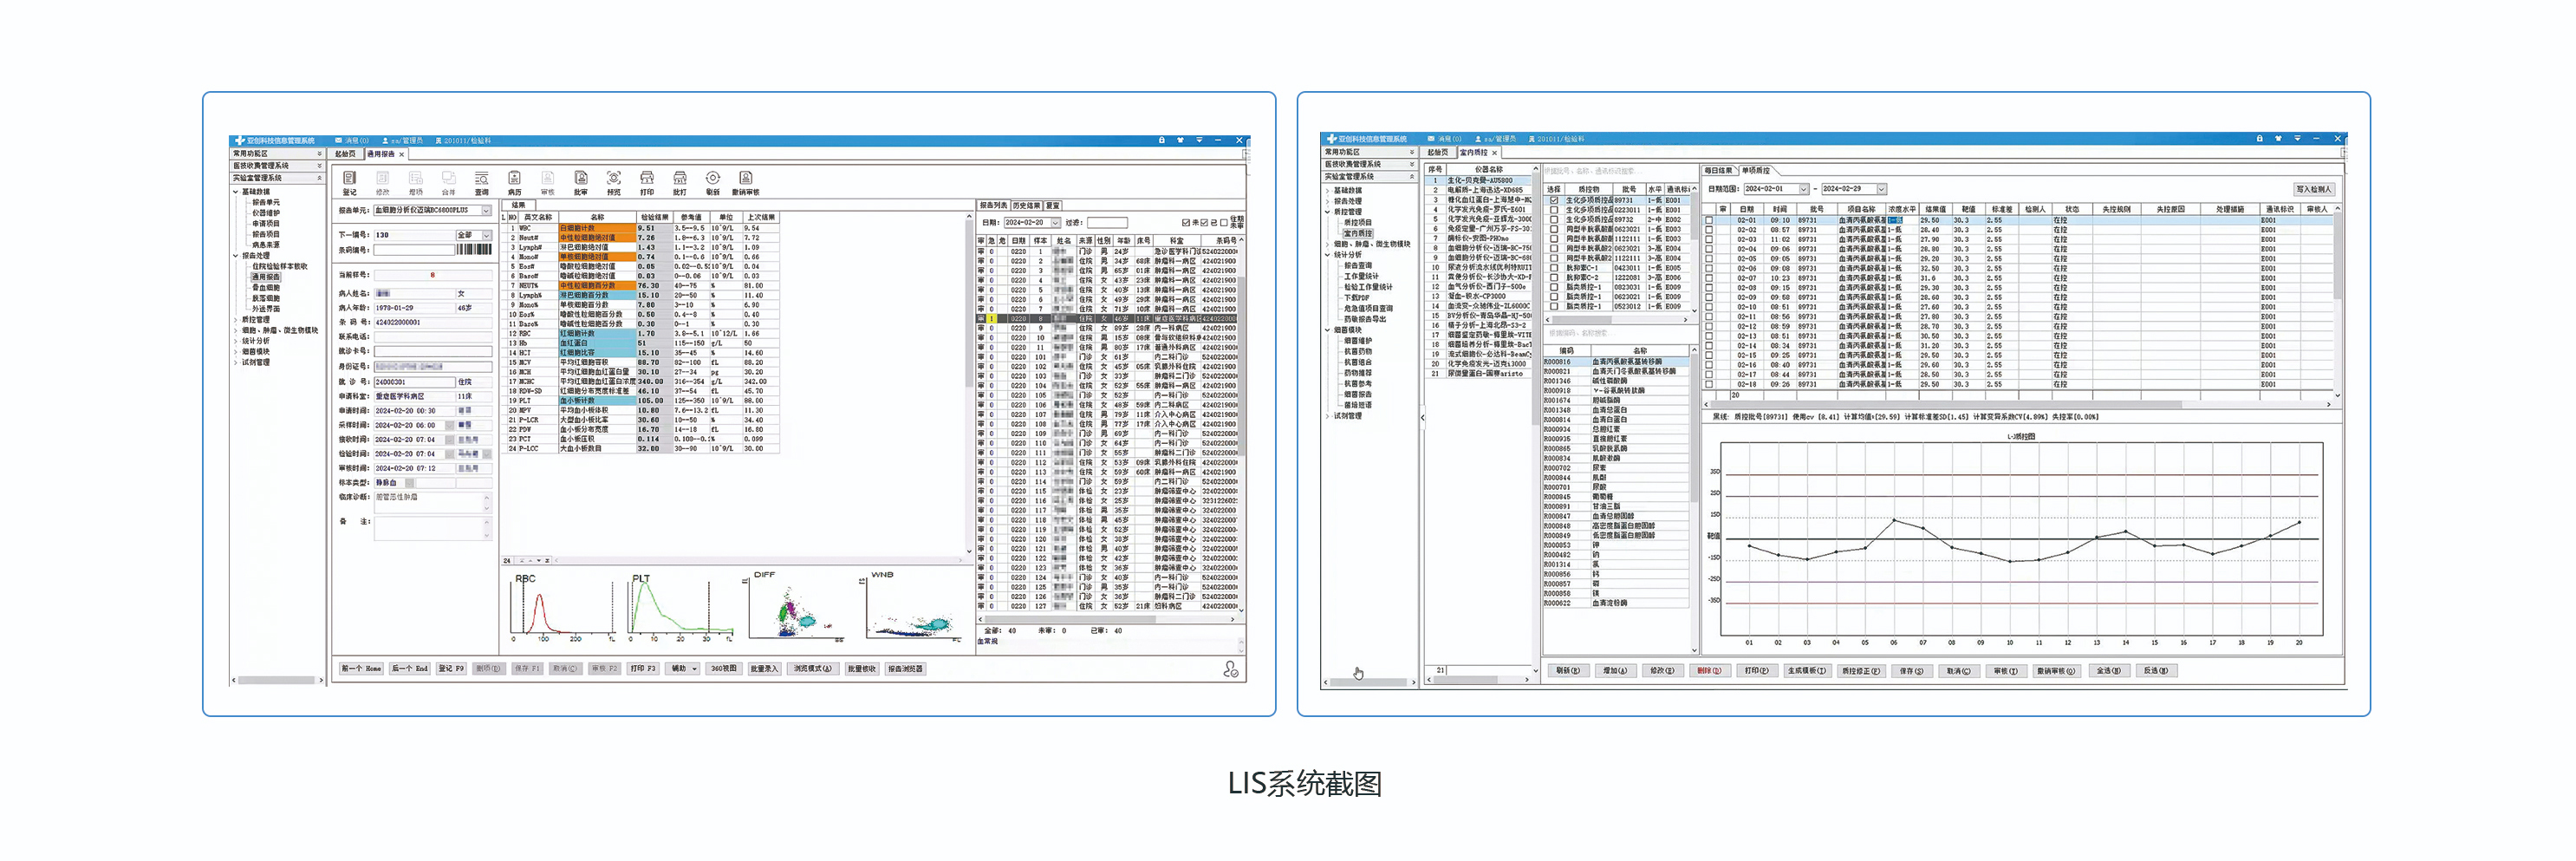
Task: Click the 条码编号 input field
Action: click(x=414, y=249)
